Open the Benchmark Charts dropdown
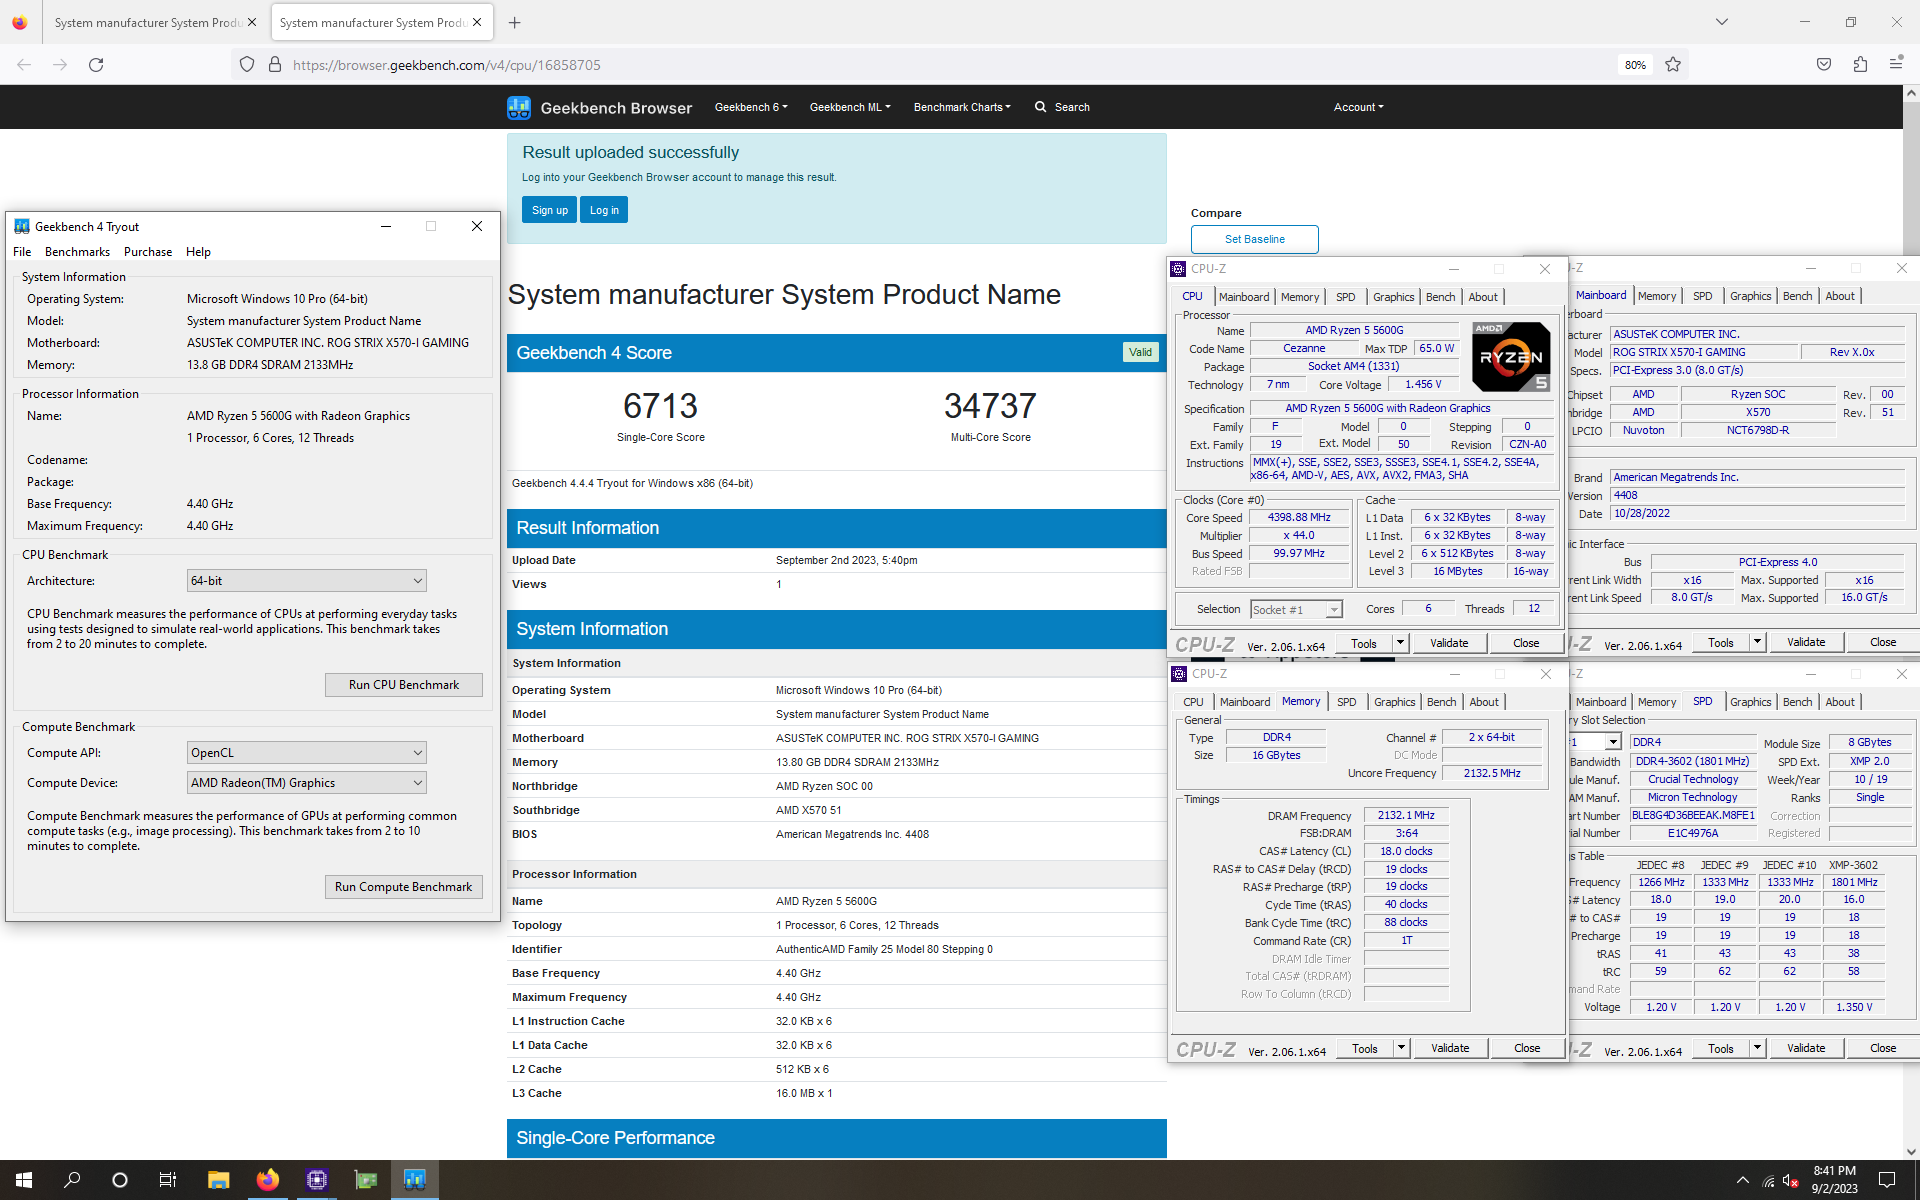1920x1200 pixels. coord(962,107)
